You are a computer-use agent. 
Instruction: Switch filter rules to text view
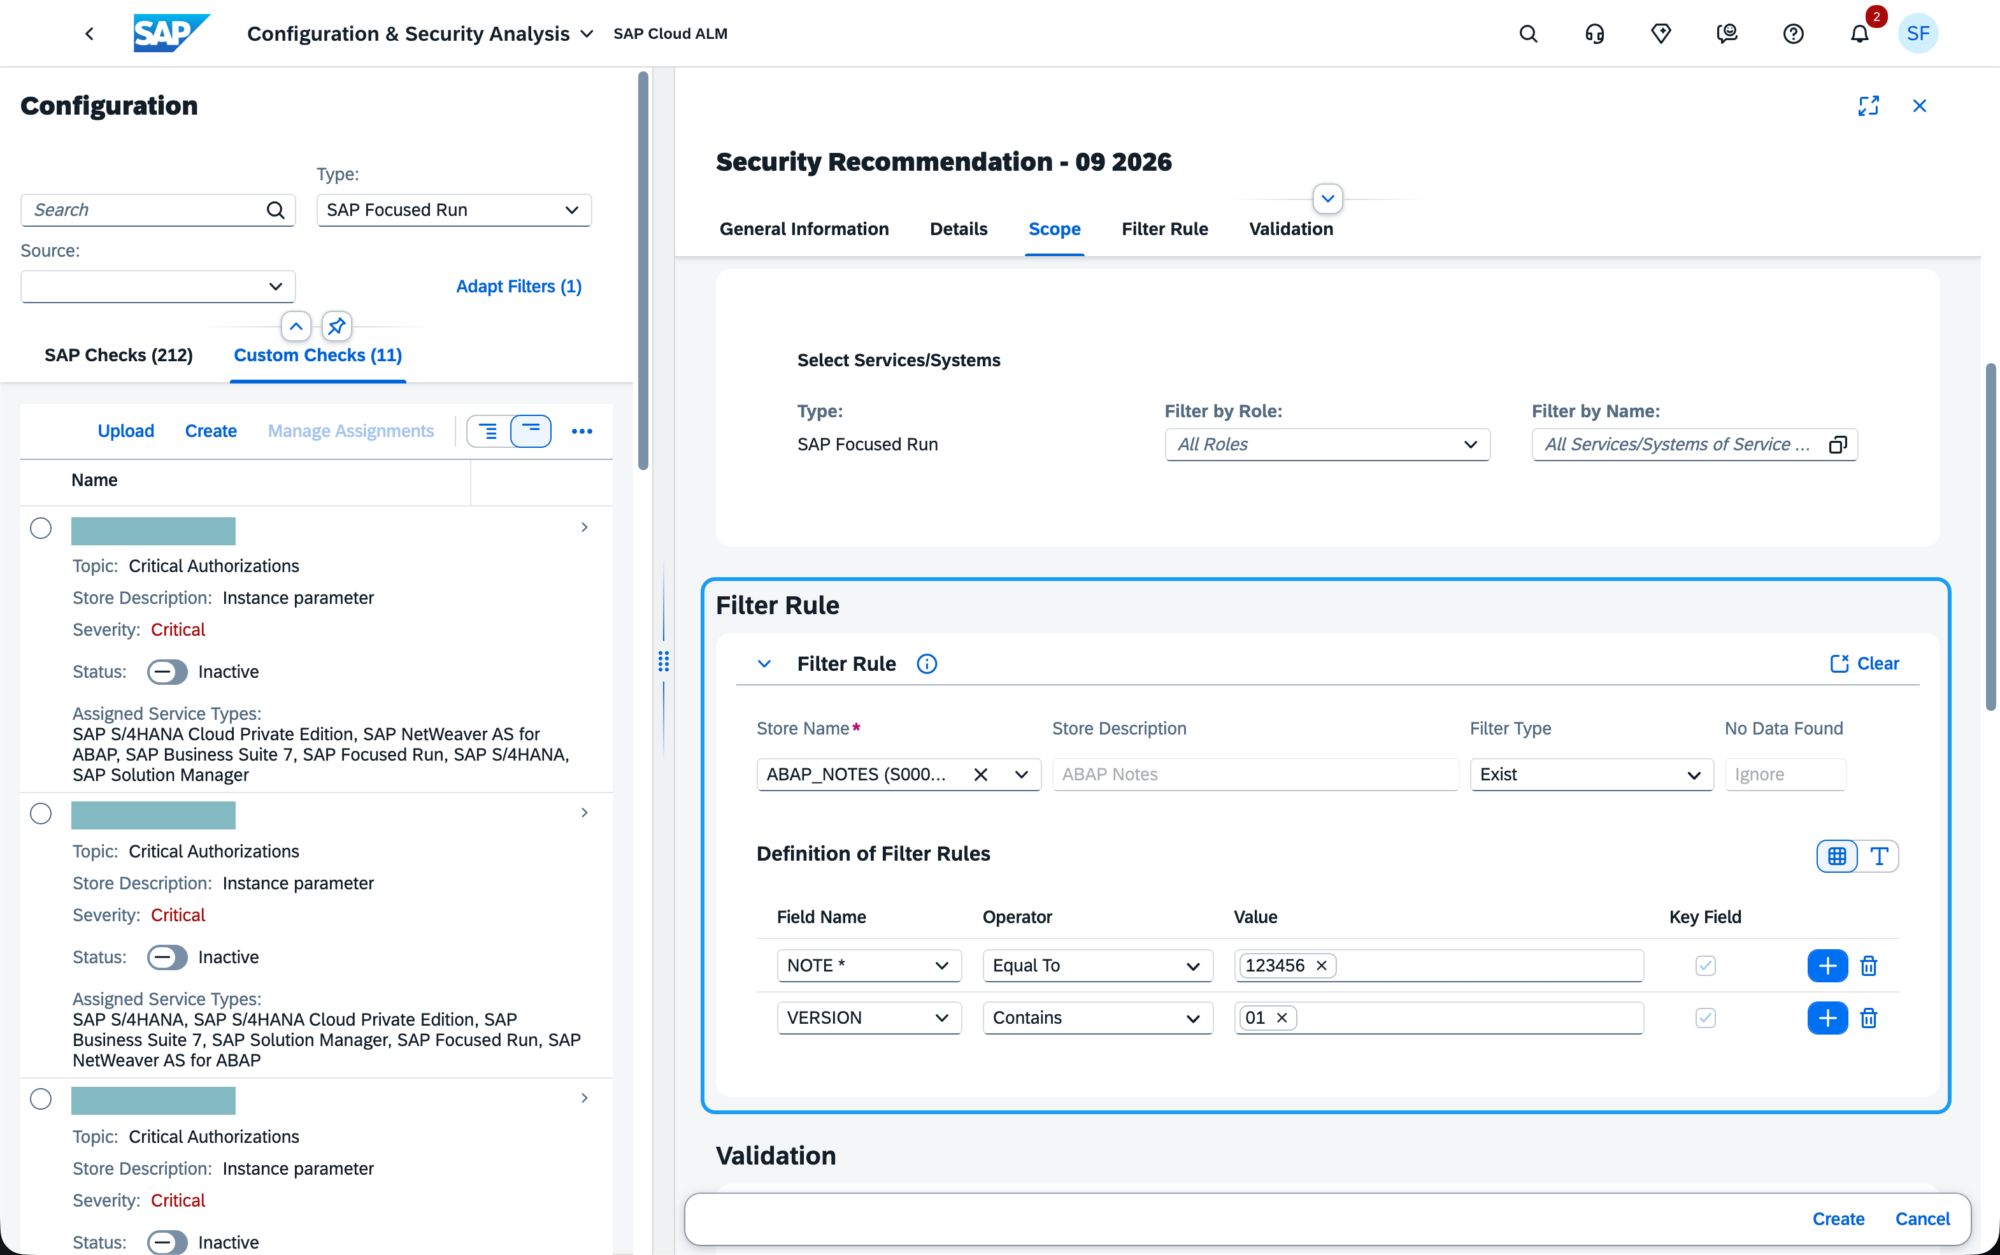point(1879,856)
